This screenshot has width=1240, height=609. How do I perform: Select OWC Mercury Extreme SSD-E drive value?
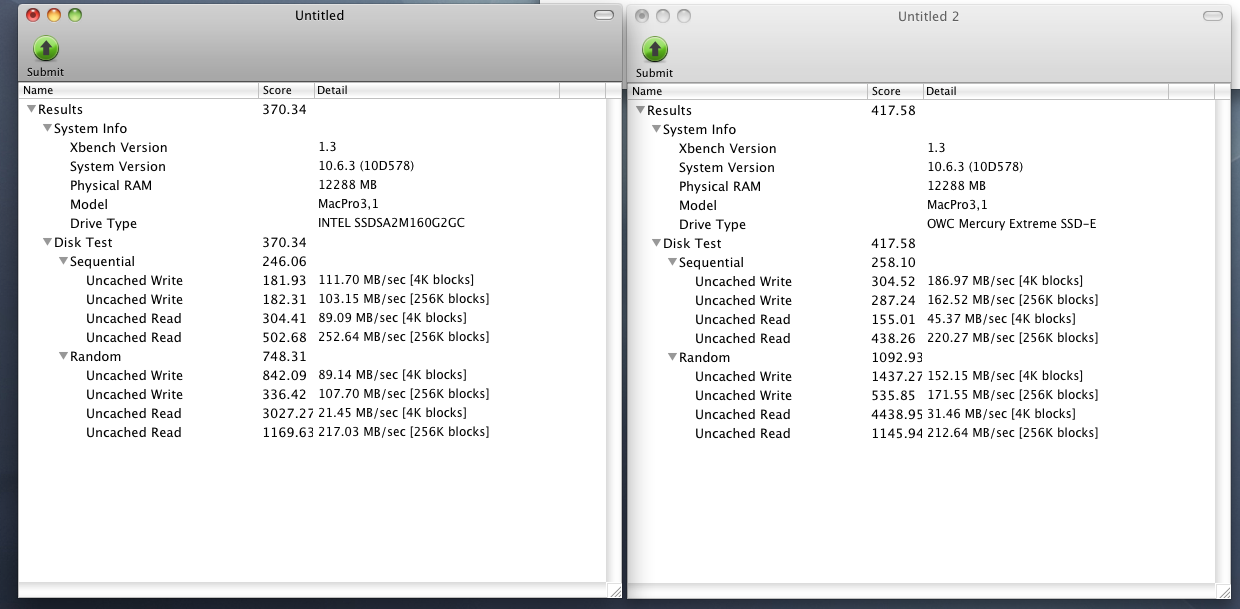tap(1012, 224)
